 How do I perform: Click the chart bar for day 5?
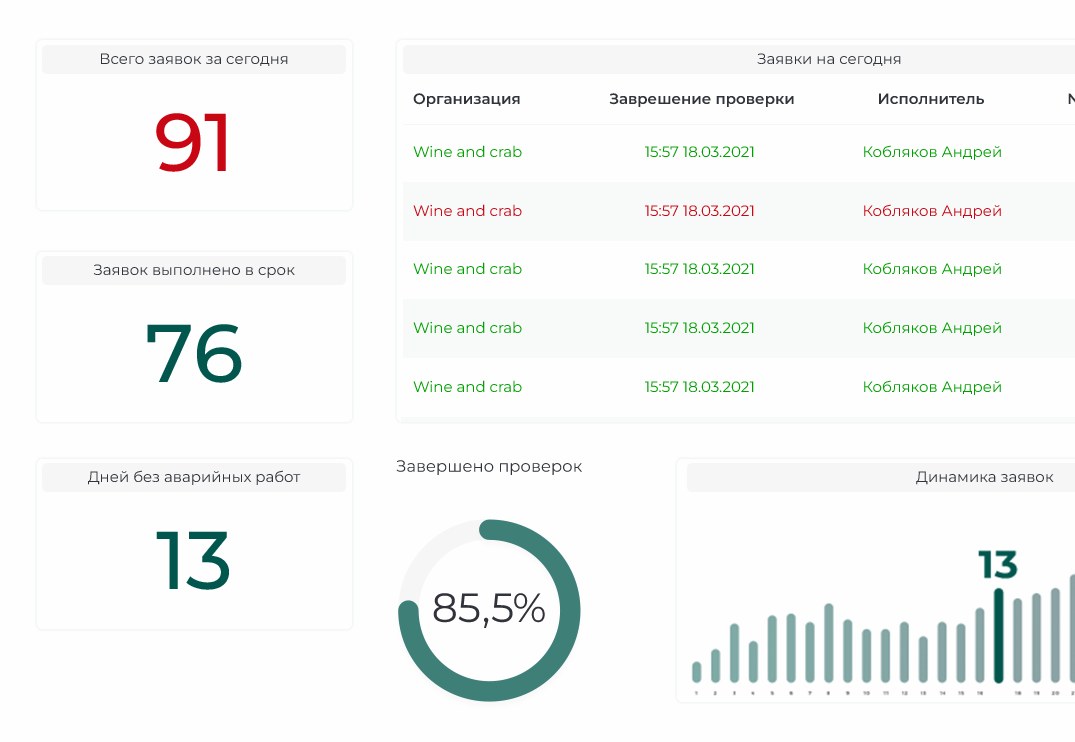point(772,649)
